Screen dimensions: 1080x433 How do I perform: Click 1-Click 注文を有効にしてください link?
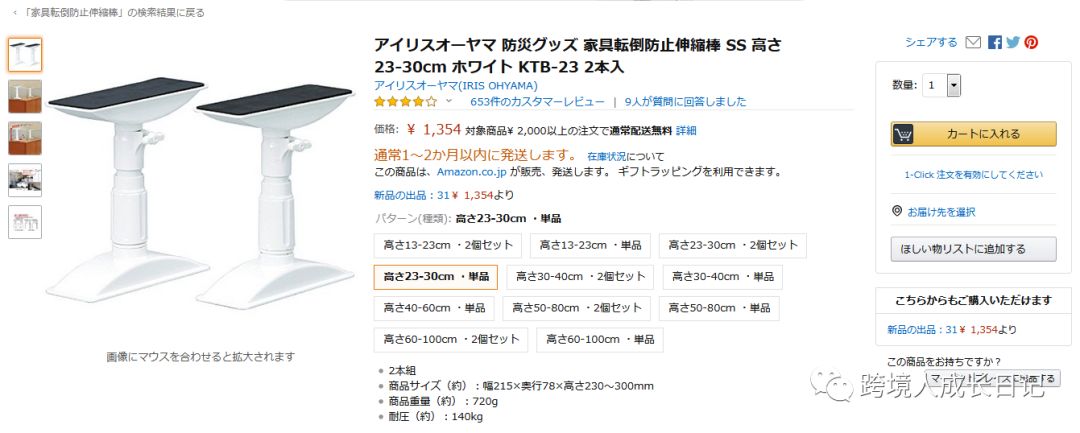pos(973,175)
